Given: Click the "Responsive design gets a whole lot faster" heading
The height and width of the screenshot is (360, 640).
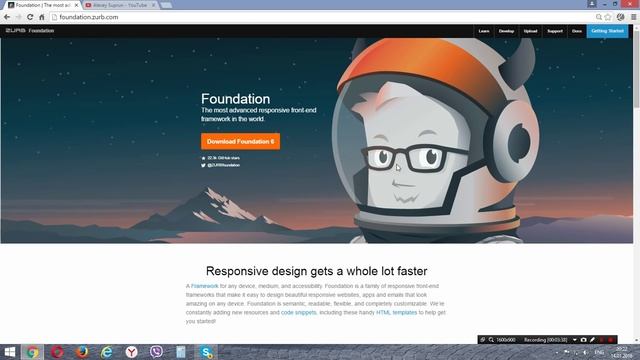Looking at the screenshot, I should coord(316,271).
